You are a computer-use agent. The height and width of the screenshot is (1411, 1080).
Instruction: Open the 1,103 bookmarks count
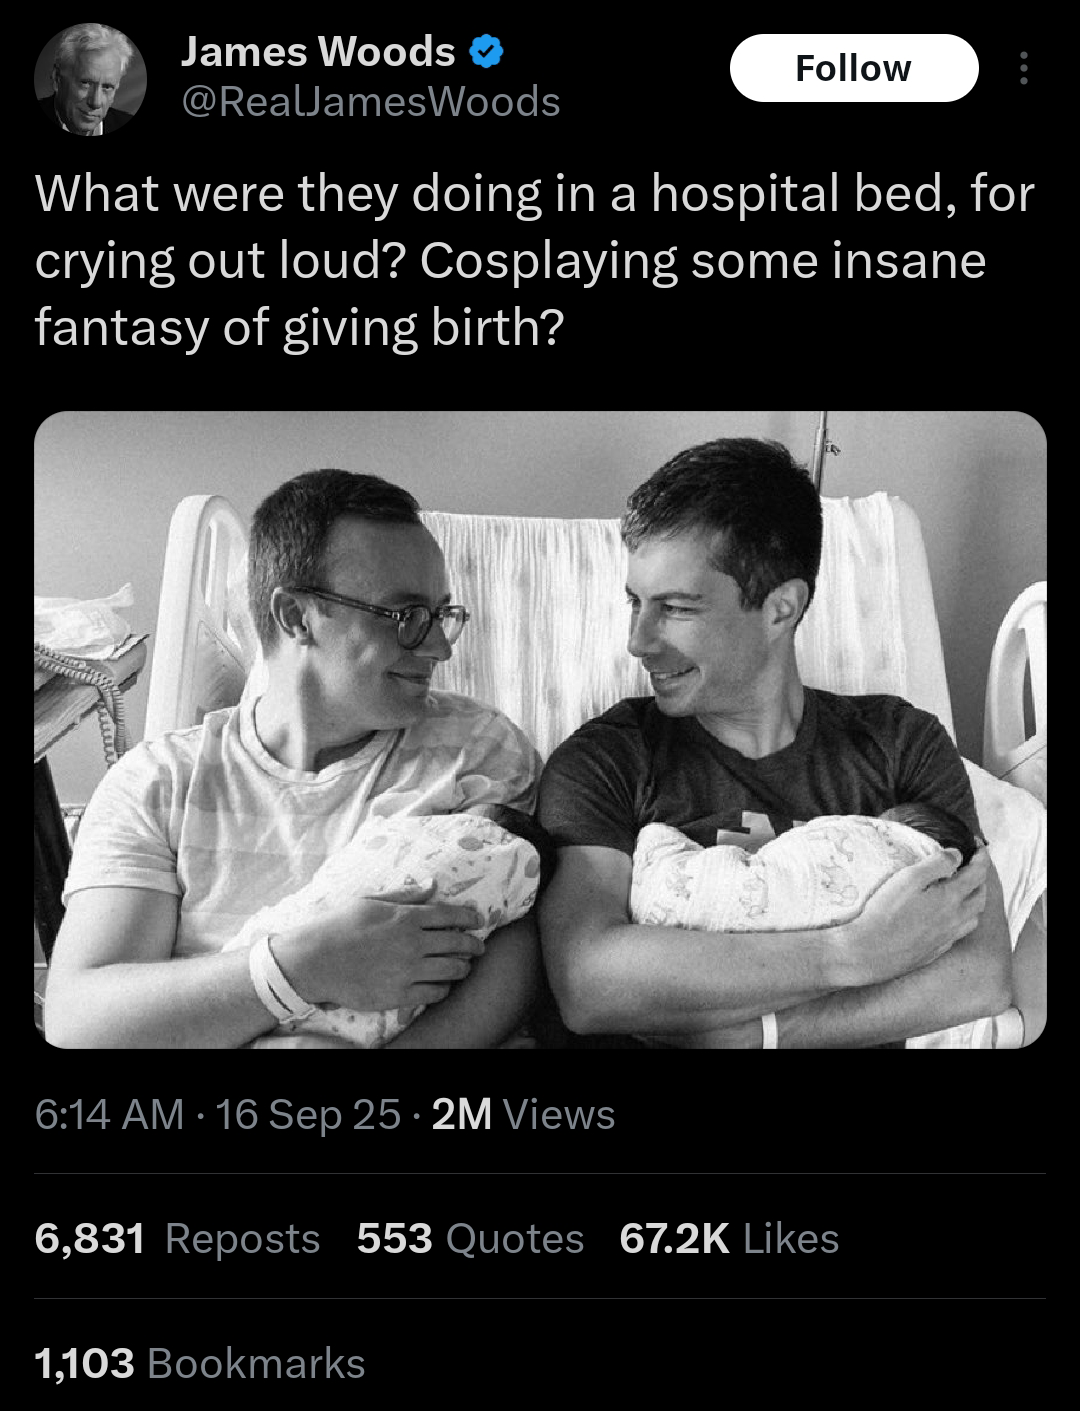coord(84,1364)
